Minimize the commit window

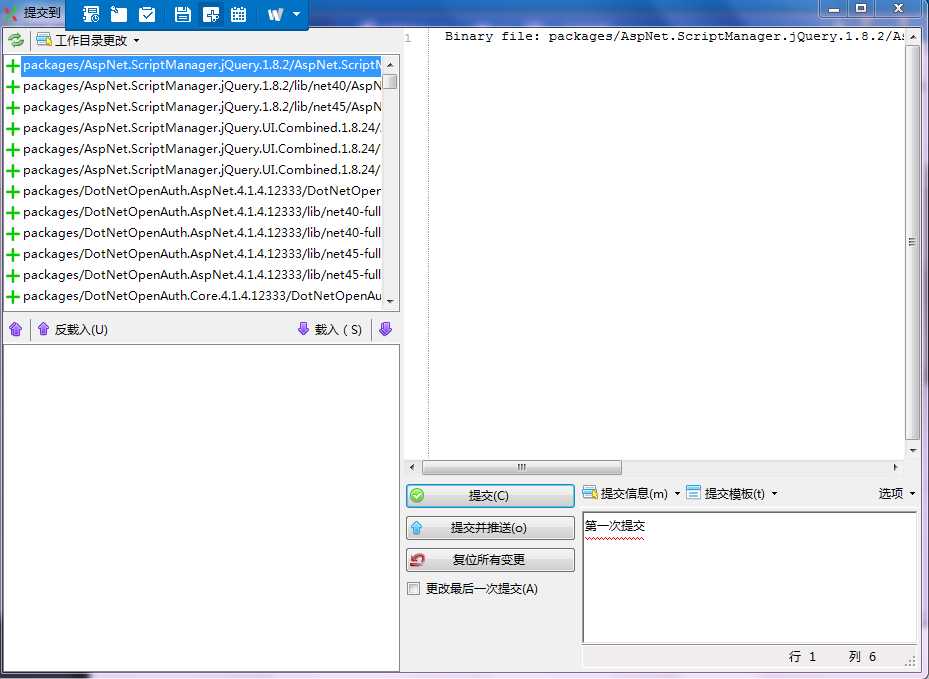pyautogui.click(x=834, y=8)
